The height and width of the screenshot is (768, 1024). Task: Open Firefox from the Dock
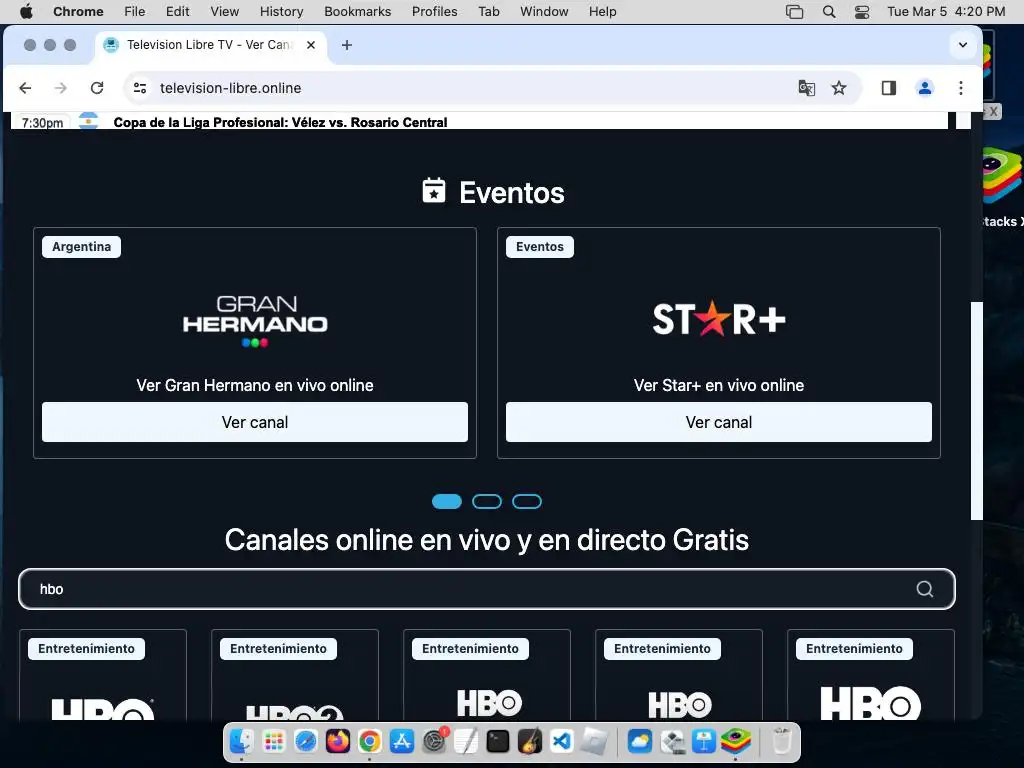pyautogui.click(x=338, y=741)
